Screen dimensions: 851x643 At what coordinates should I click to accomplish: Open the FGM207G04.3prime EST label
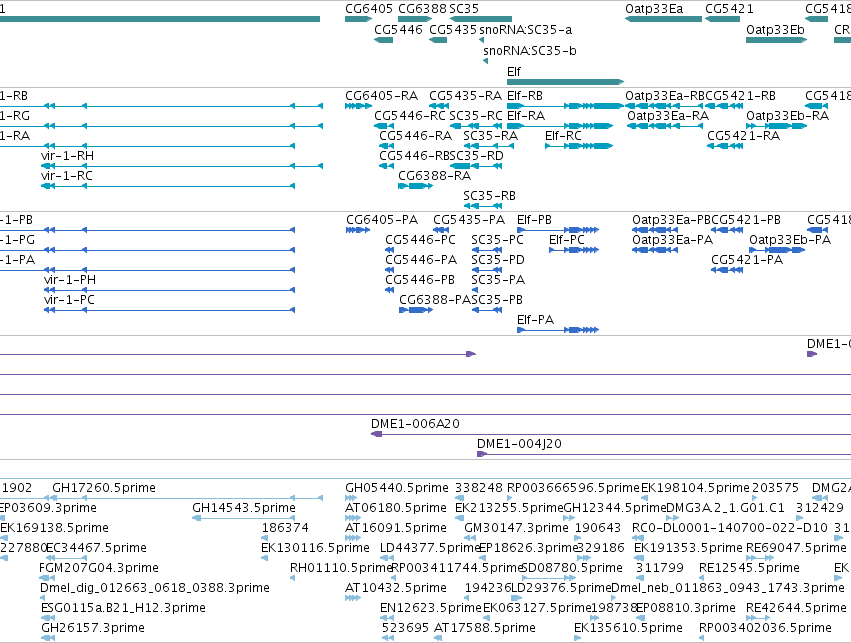[99, 568]
